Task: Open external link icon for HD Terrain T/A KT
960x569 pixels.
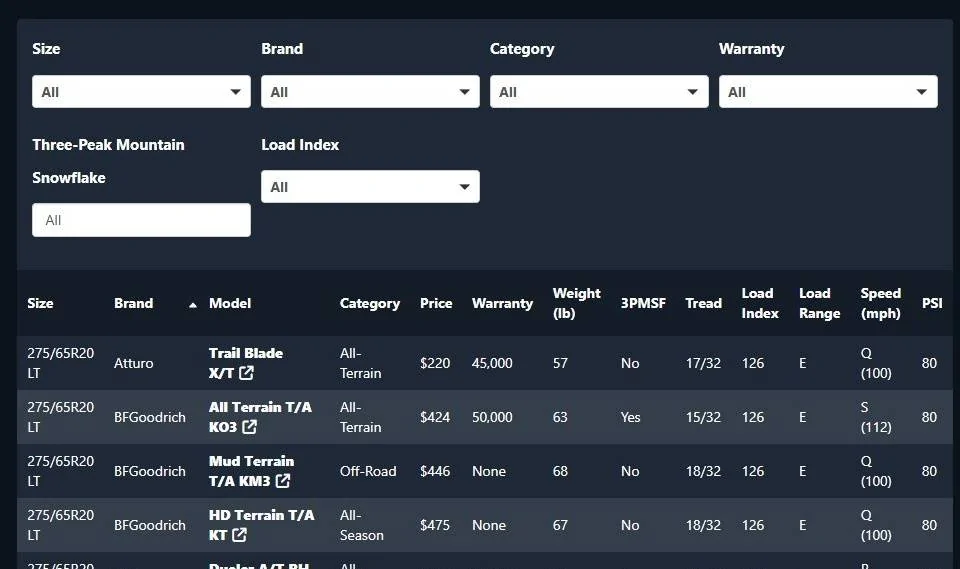Action: (x=239, y=535)
